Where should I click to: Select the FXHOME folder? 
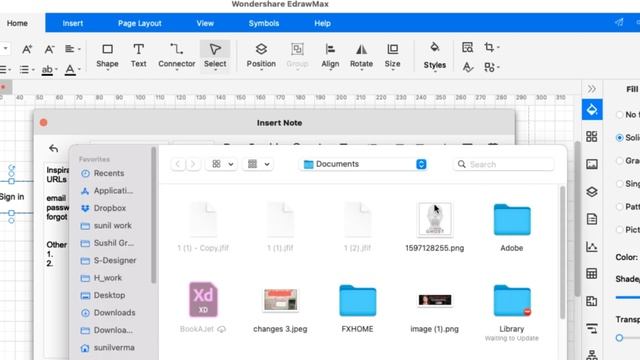click(x=357, y=300)
